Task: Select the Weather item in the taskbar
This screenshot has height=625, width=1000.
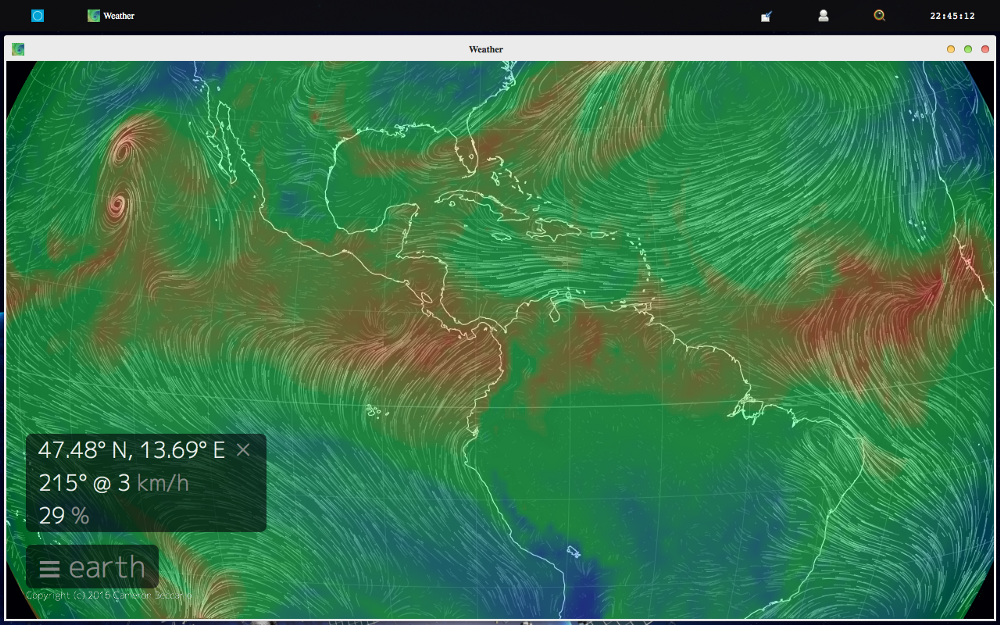Action: pos(111,15)
